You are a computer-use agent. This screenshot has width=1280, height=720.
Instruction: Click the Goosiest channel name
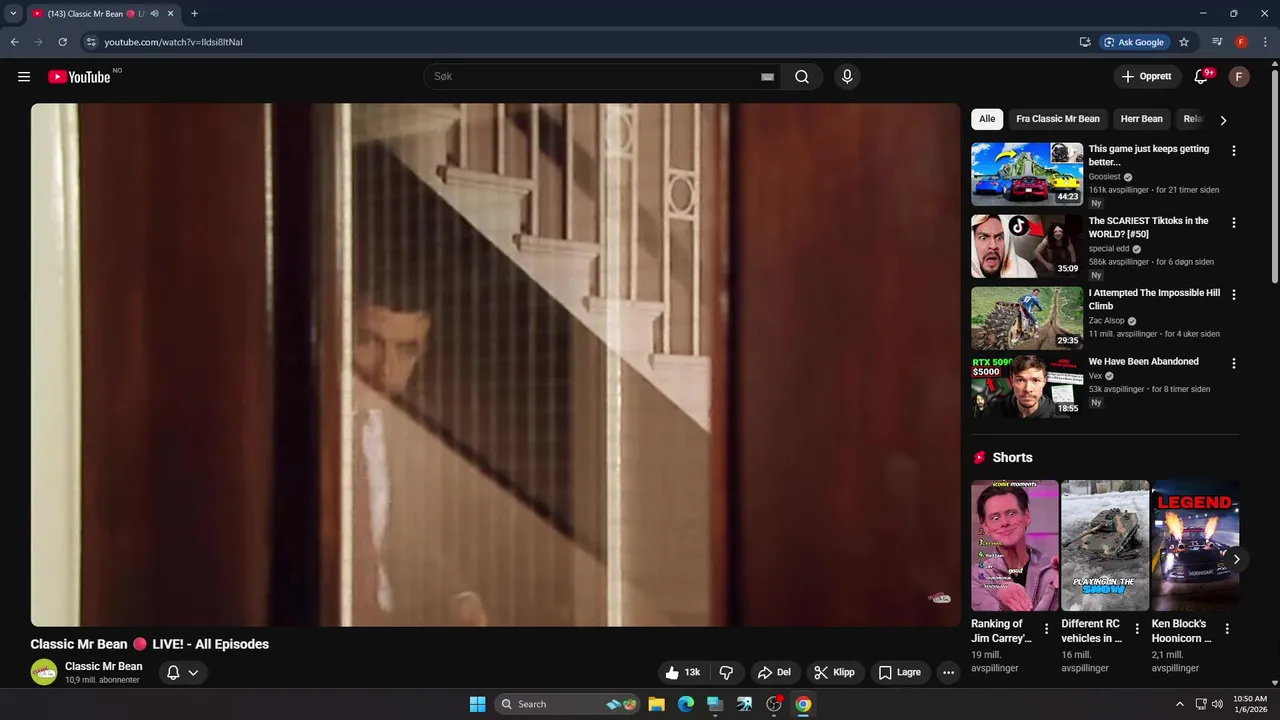1105,177
